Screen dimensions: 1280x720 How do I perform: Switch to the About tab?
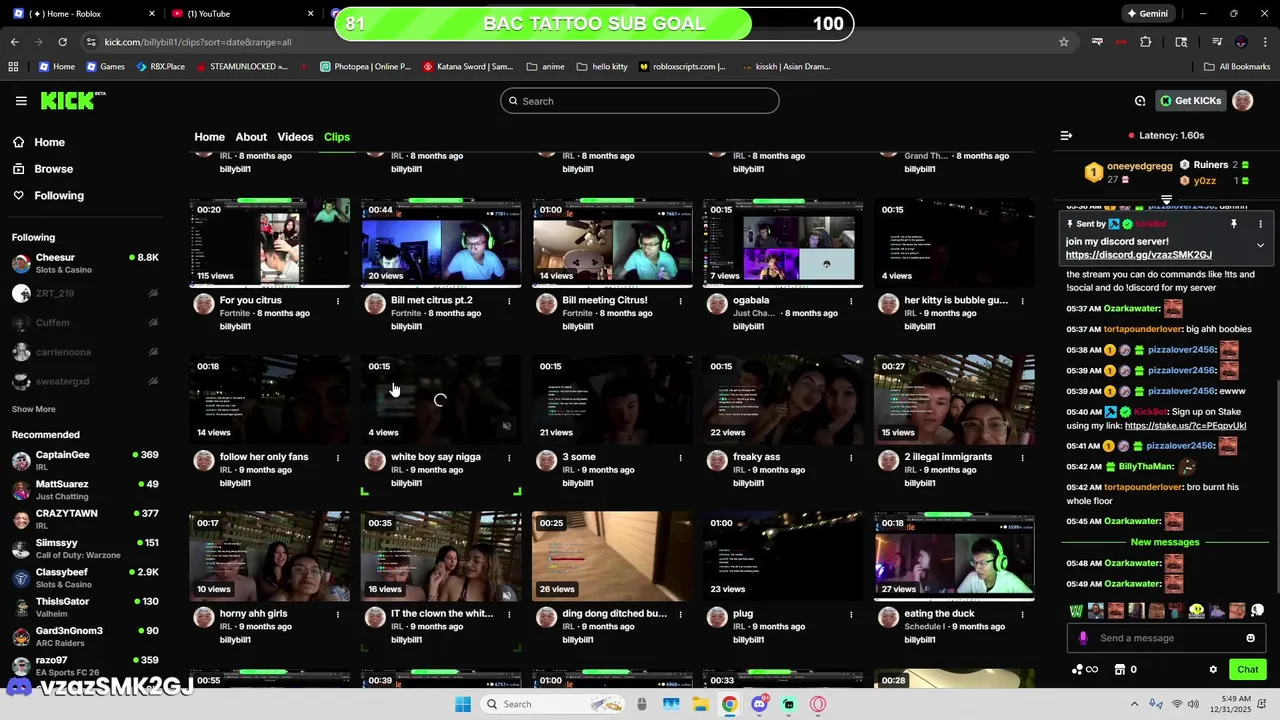[251, 137]
